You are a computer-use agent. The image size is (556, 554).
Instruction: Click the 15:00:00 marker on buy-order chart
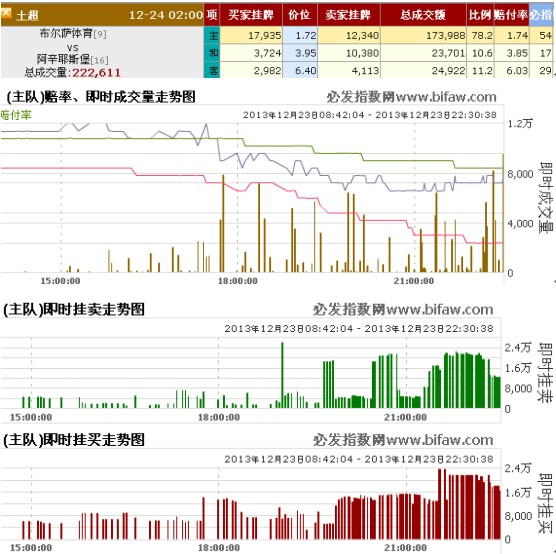[31, 547]
